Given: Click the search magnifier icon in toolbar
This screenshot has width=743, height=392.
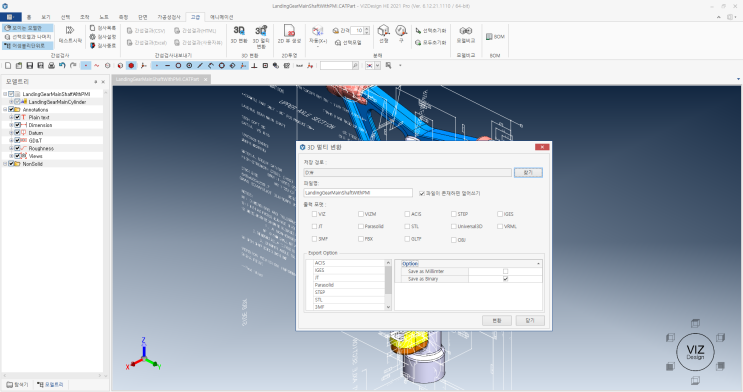Looking at the screenshot, I should [x=355, y=65].
